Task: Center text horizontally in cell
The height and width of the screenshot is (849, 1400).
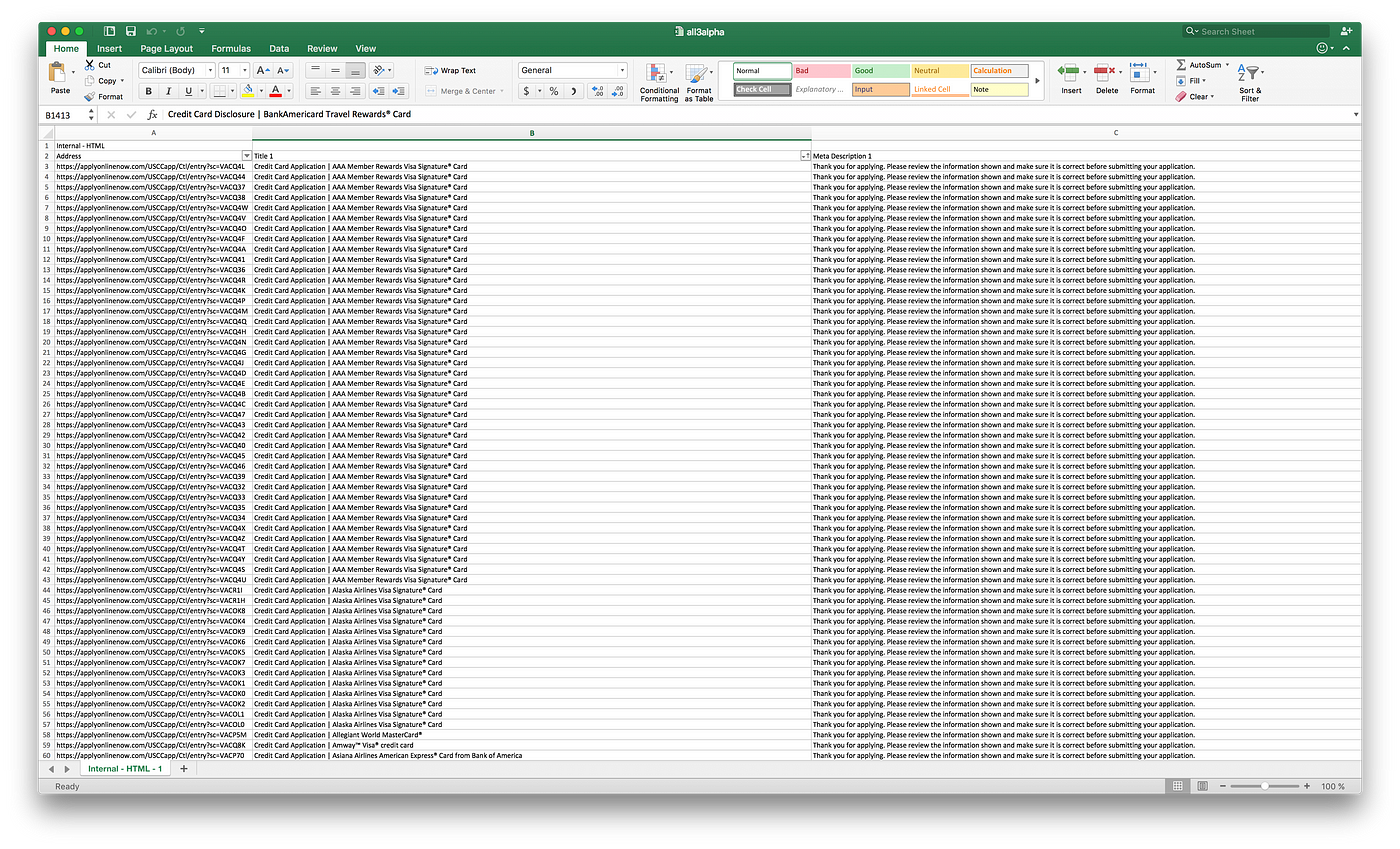Action: tap(335, 91)
